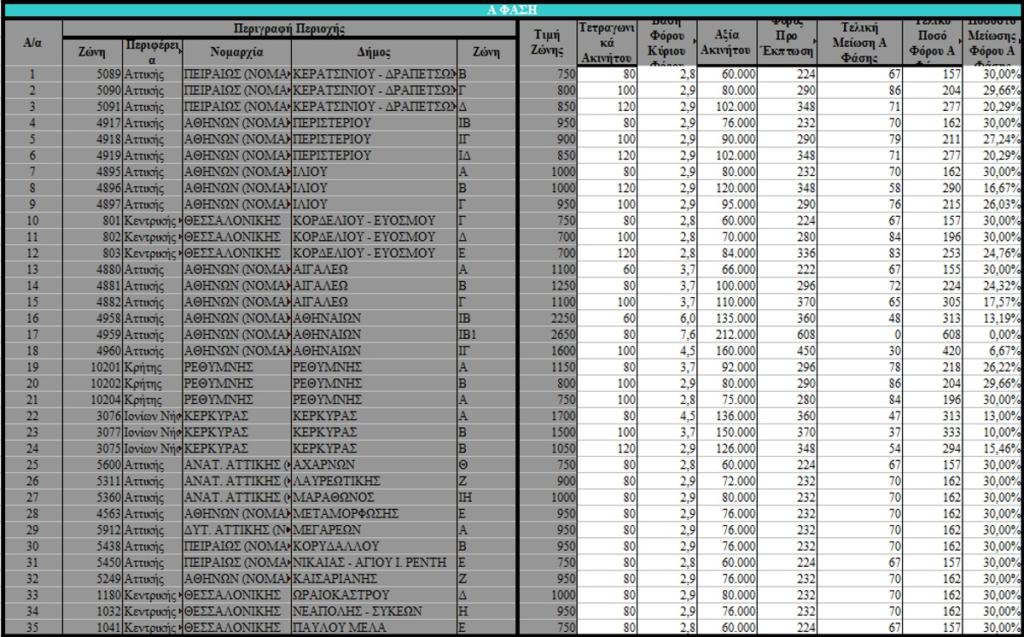Click the zone code cell 10201
The height and width of the screenshot is (637, 1024).
[93, 367]
